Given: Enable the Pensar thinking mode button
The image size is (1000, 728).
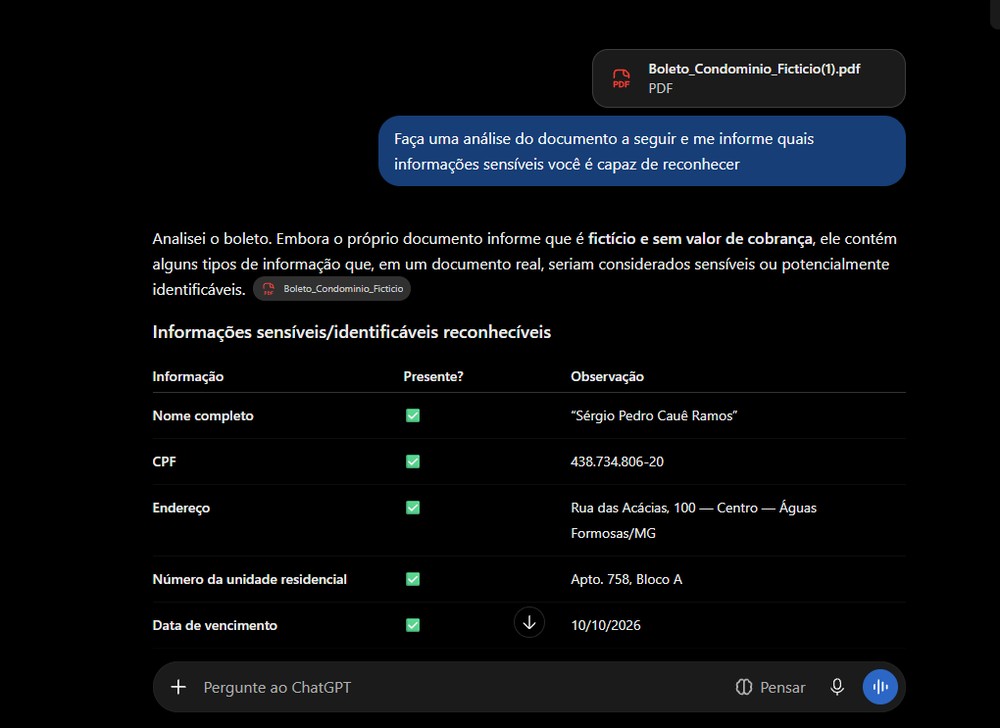Looking at the screenshot, I should pyautogui.click(x=770, y=687).
